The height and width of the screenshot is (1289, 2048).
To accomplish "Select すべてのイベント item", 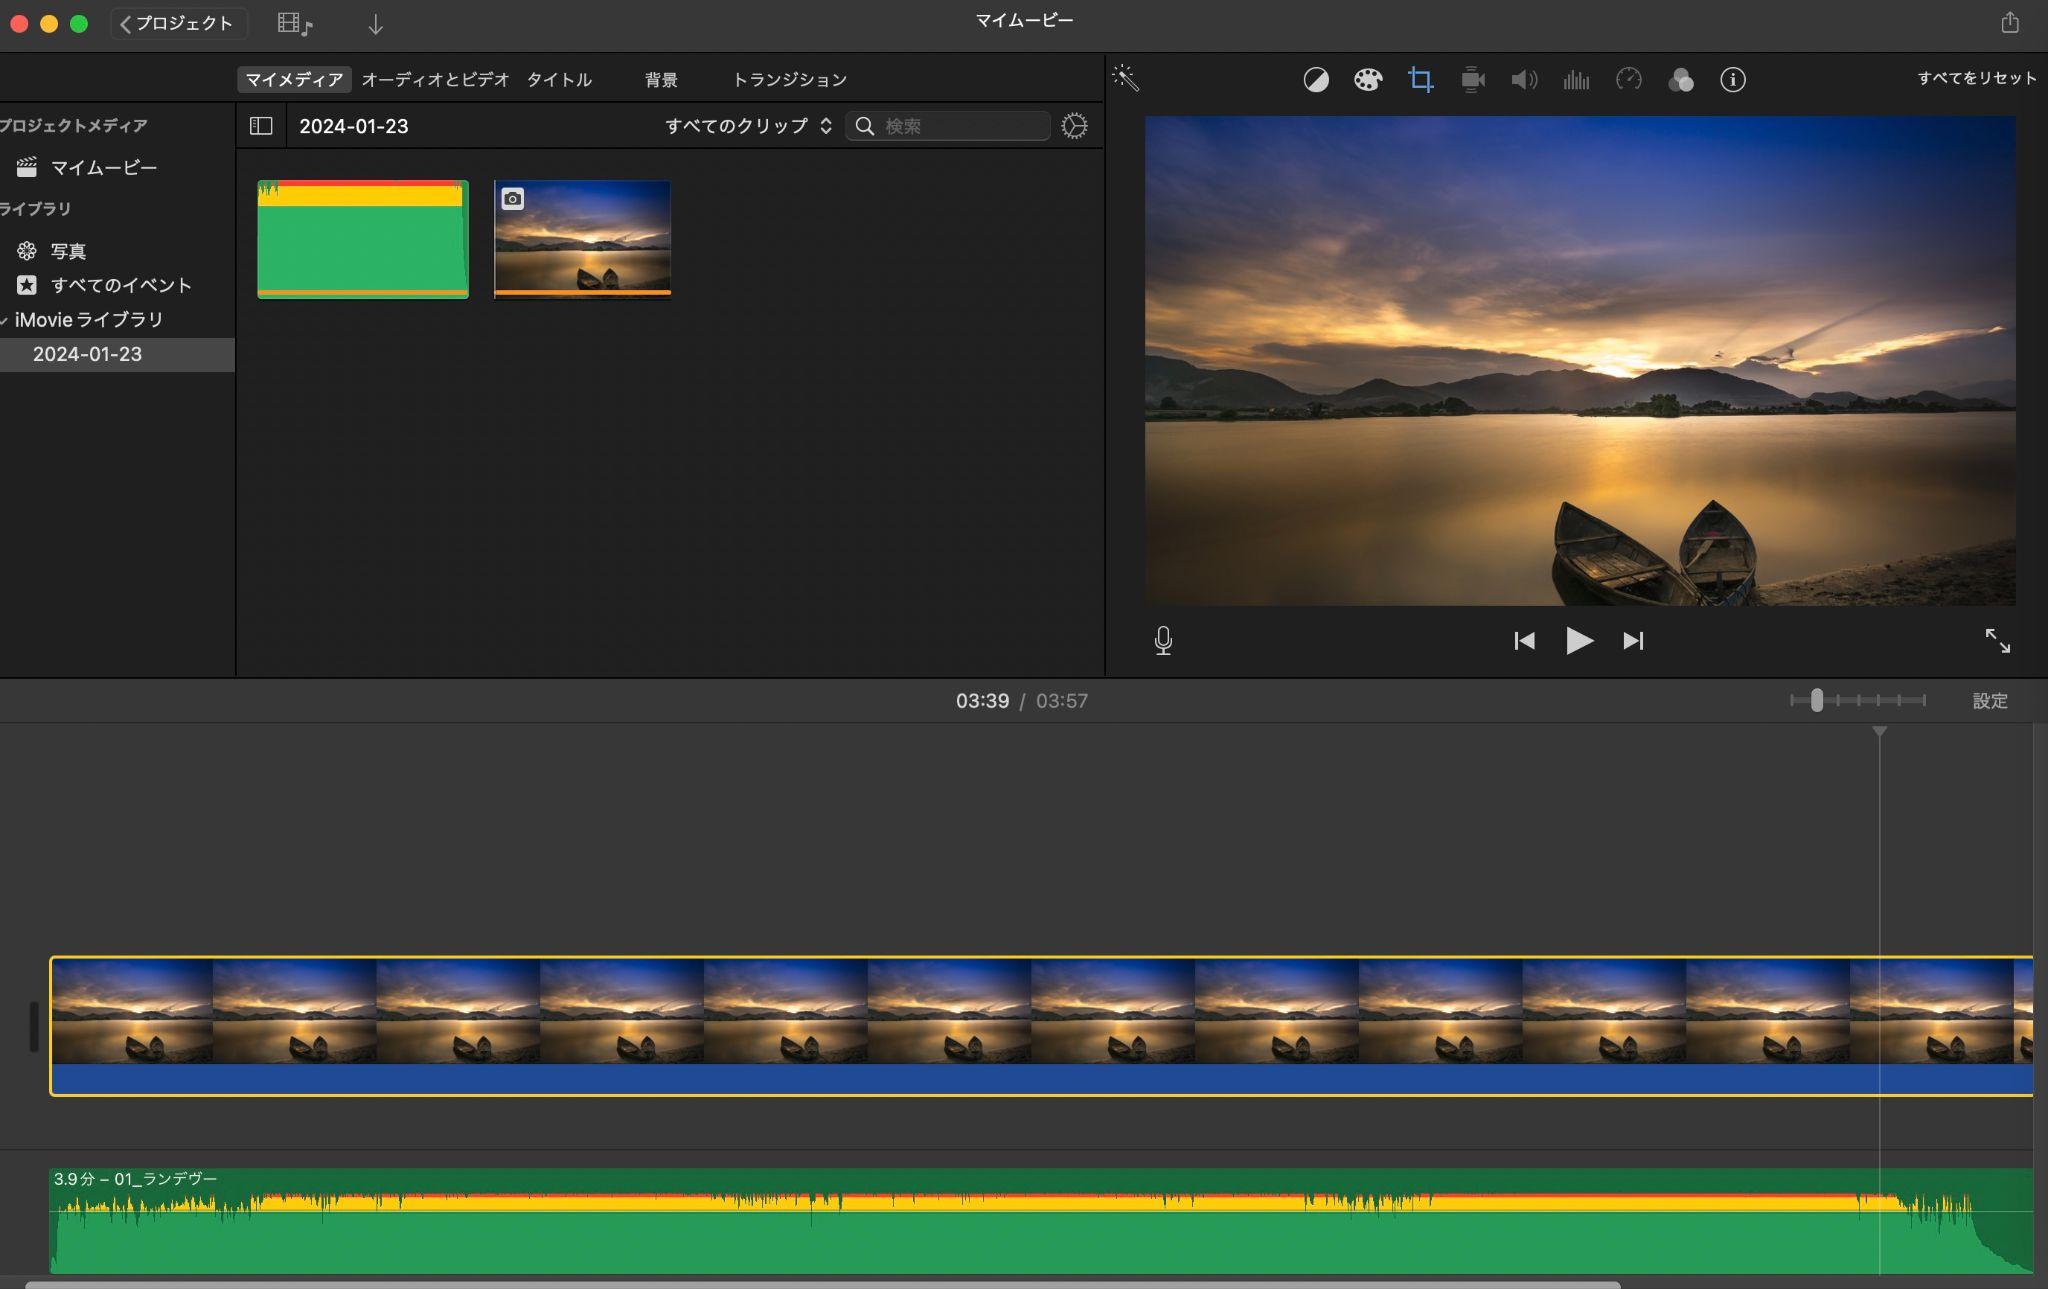I will 121,285.
